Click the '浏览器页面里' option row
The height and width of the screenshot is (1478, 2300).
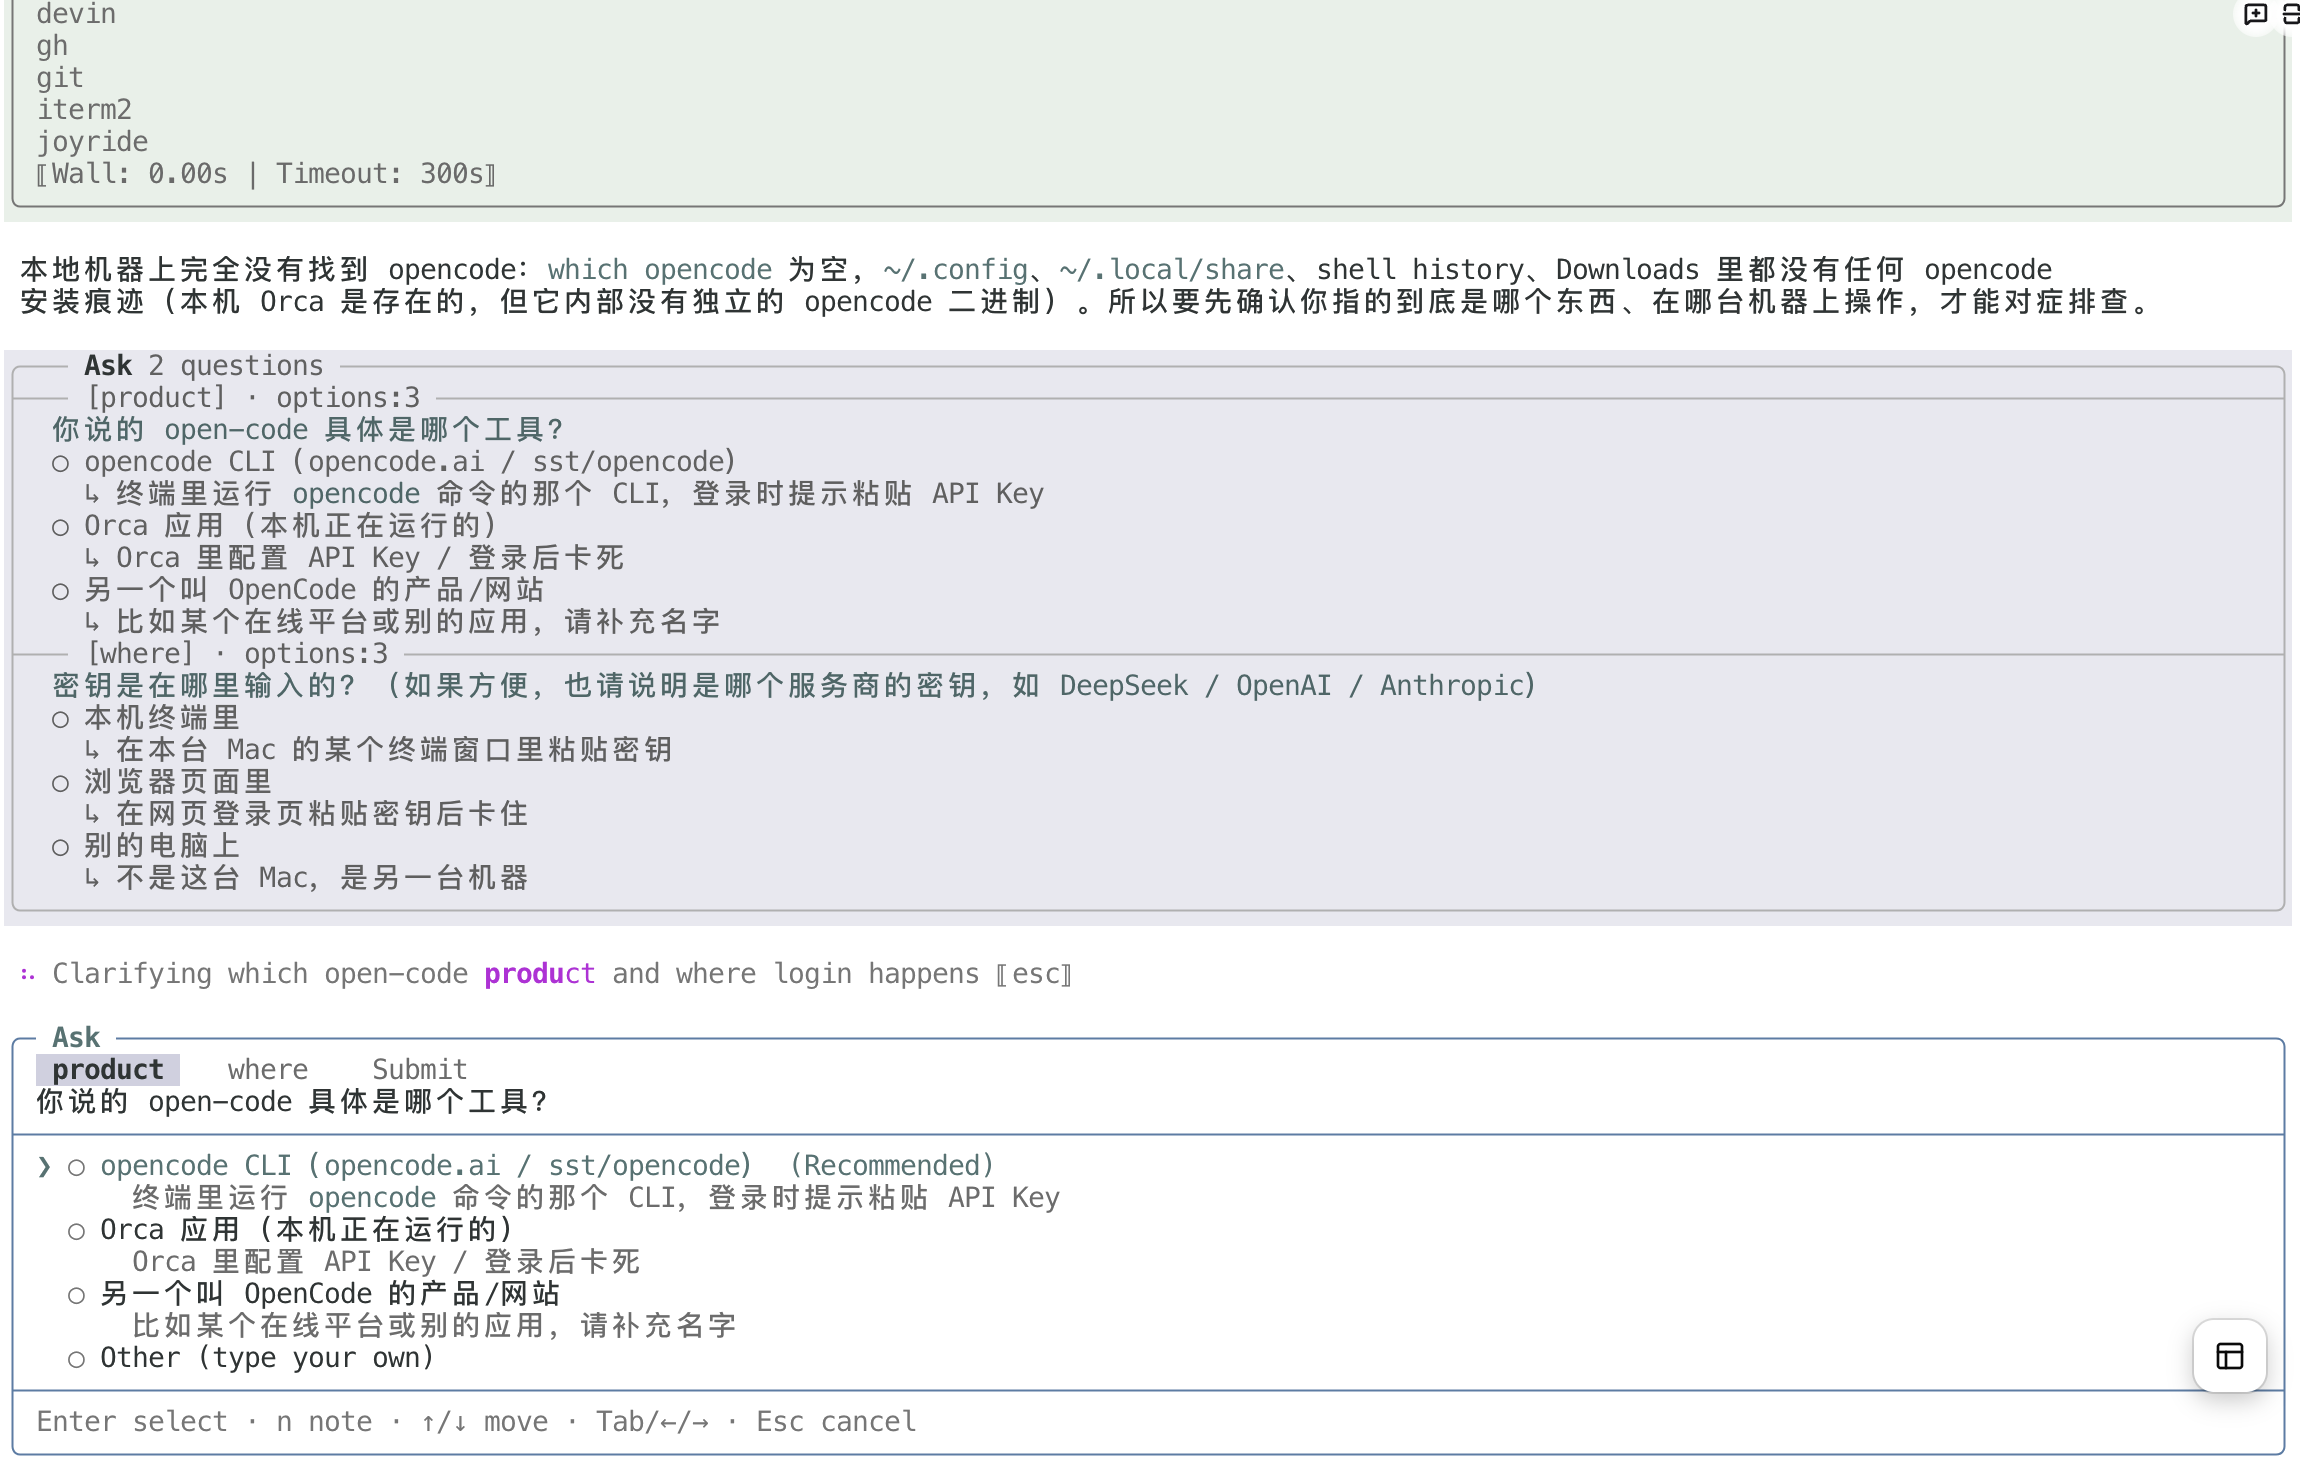tap(162, 781)
